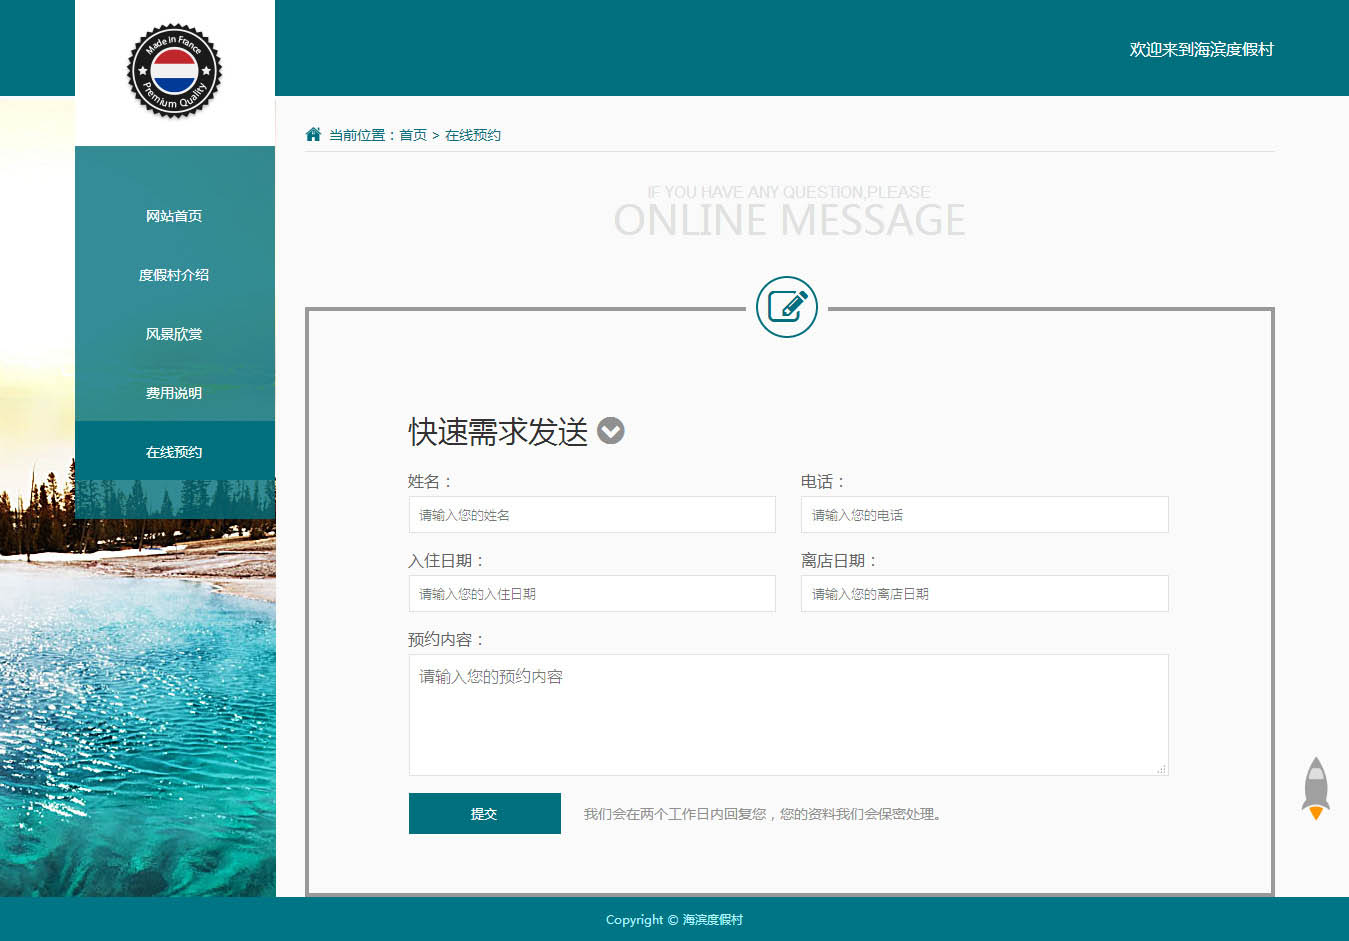Click the ONLINE MESSAGE heading
Screen dimensions: 1349x941
click(x=790, y=221)
